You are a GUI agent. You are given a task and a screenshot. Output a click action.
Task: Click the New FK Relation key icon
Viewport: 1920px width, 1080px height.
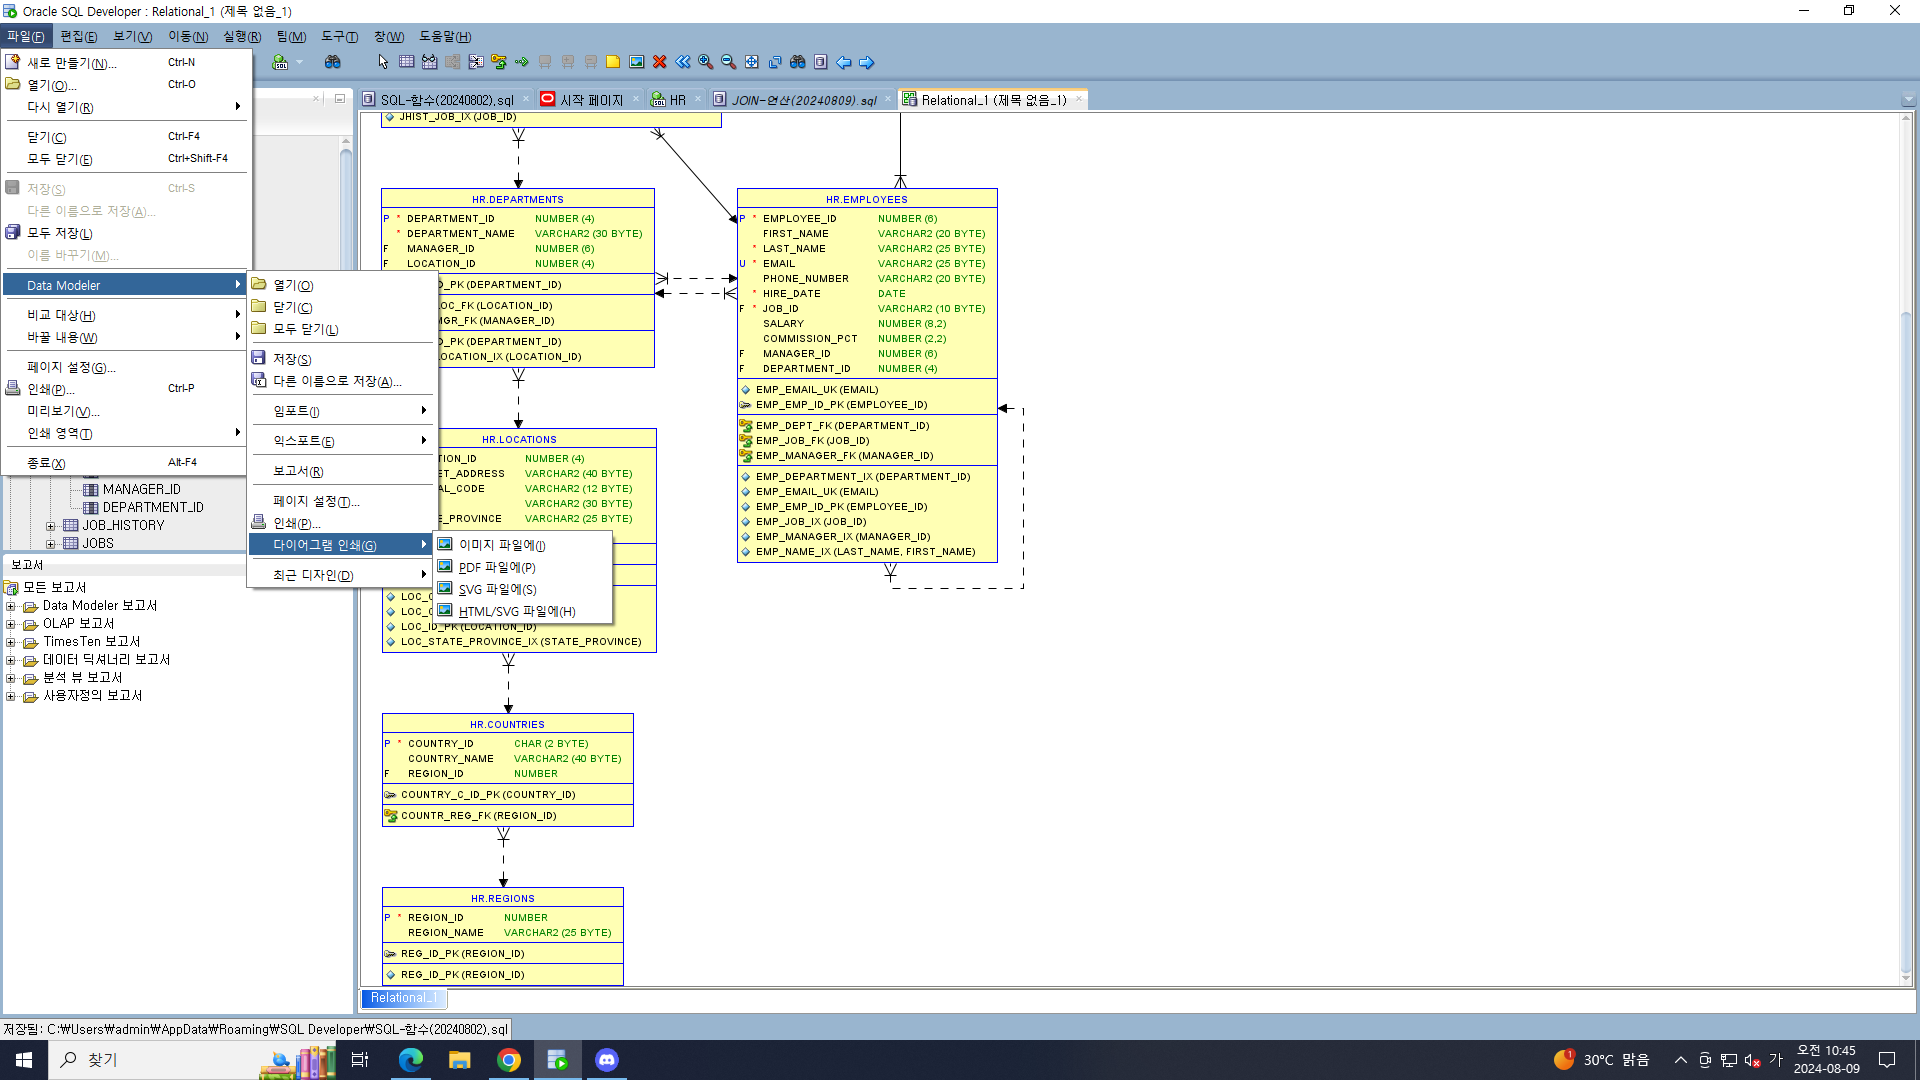pyautogui.click(x=498, y=62)
